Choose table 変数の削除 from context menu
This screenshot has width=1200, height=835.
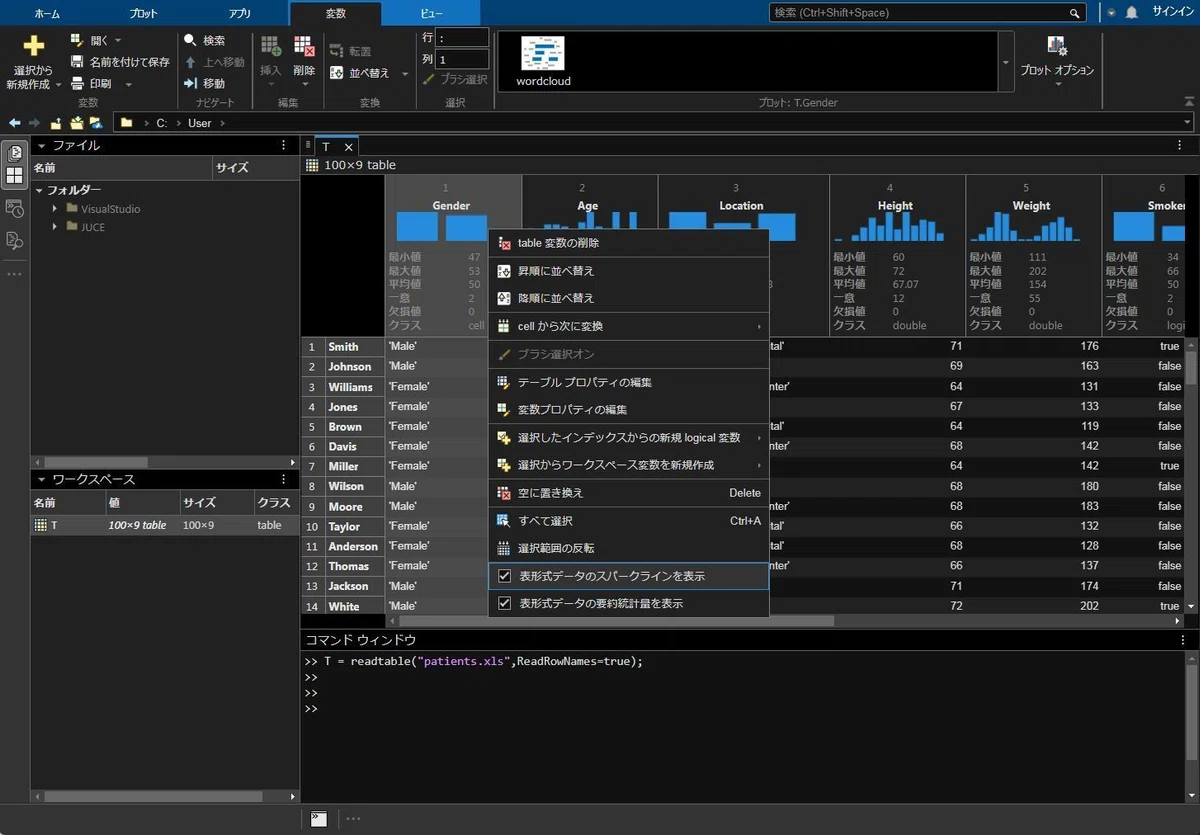(x=628, y=243)
